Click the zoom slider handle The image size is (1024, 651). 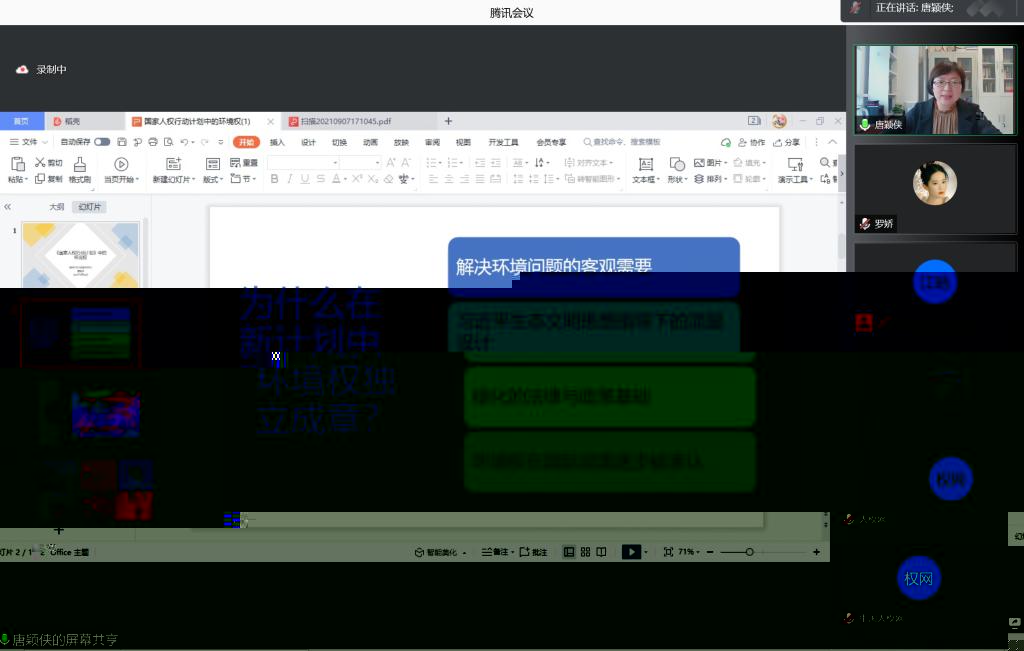(749, 552)
